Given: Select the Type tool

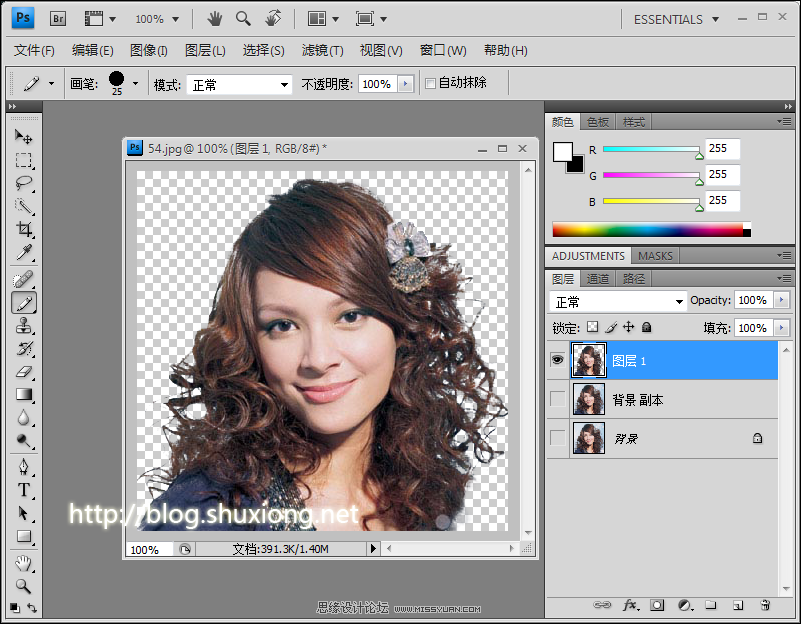Looking at the screenshot, I should pos(23,490).
